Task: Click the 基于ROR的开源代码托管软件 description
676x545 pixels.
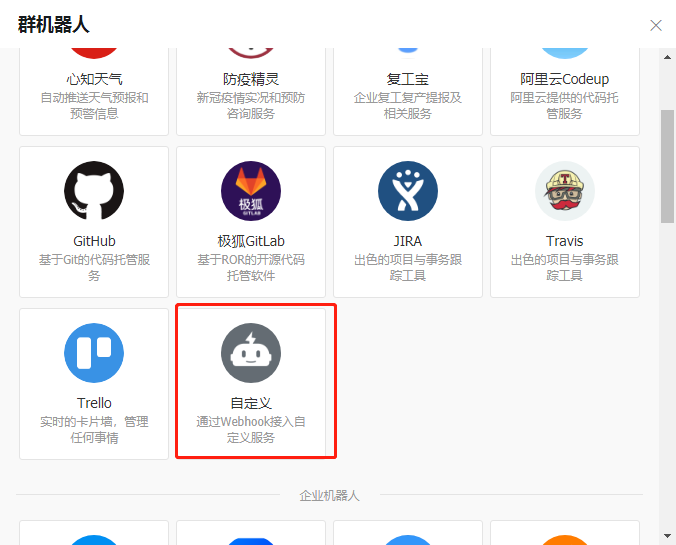Action: [251, 267]
